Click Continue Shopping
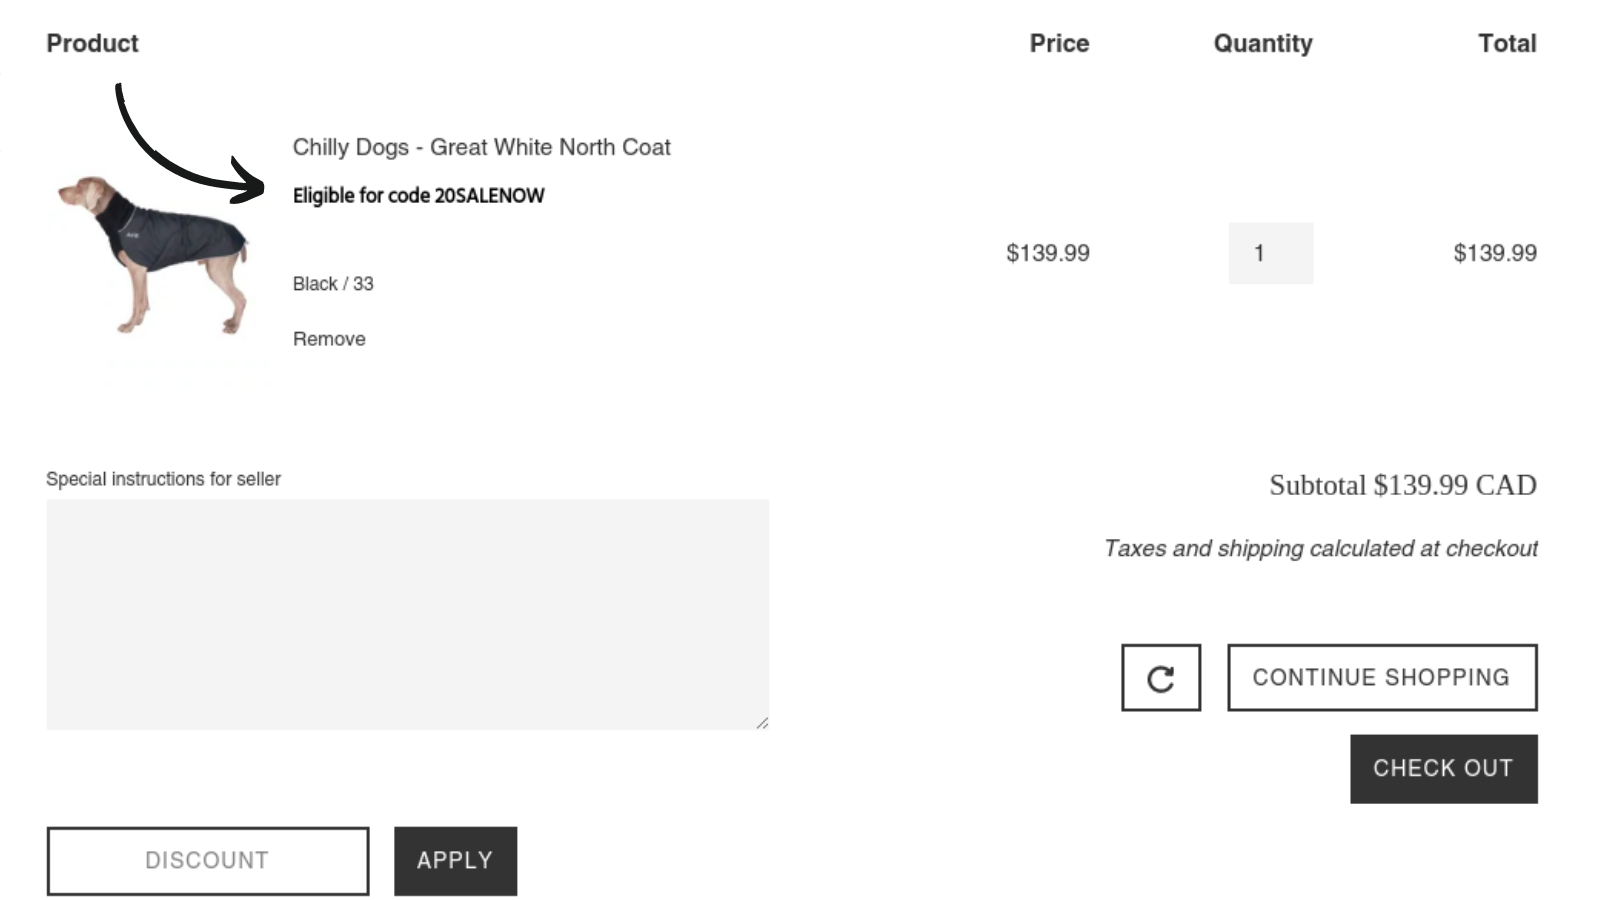This screenshot has width=1600, height=900. click(1382, 677)
